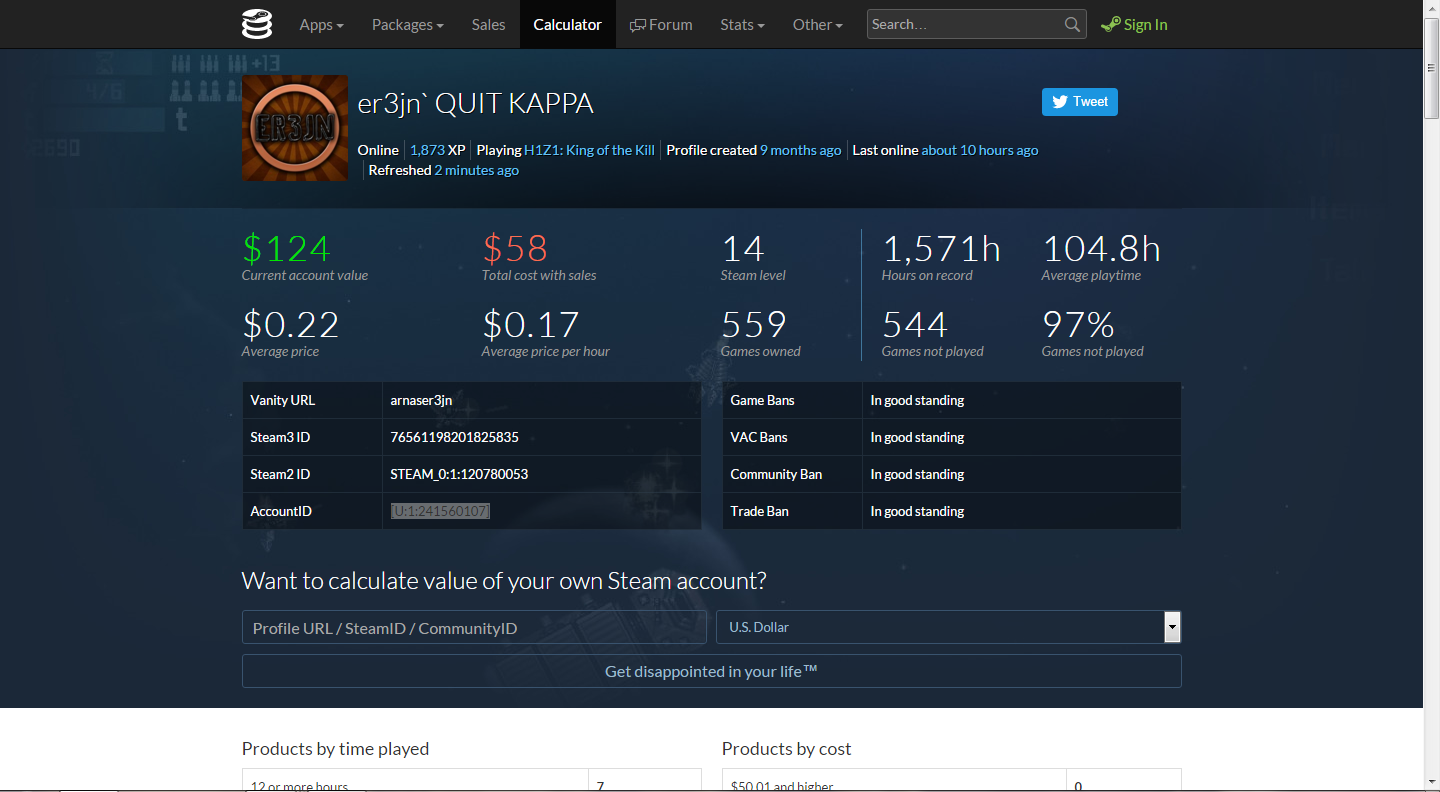Open H1Z1: King of the Kill link
Image resolution: width=1440 pixels, height=792 pixels.
click(x=590, y=150)
